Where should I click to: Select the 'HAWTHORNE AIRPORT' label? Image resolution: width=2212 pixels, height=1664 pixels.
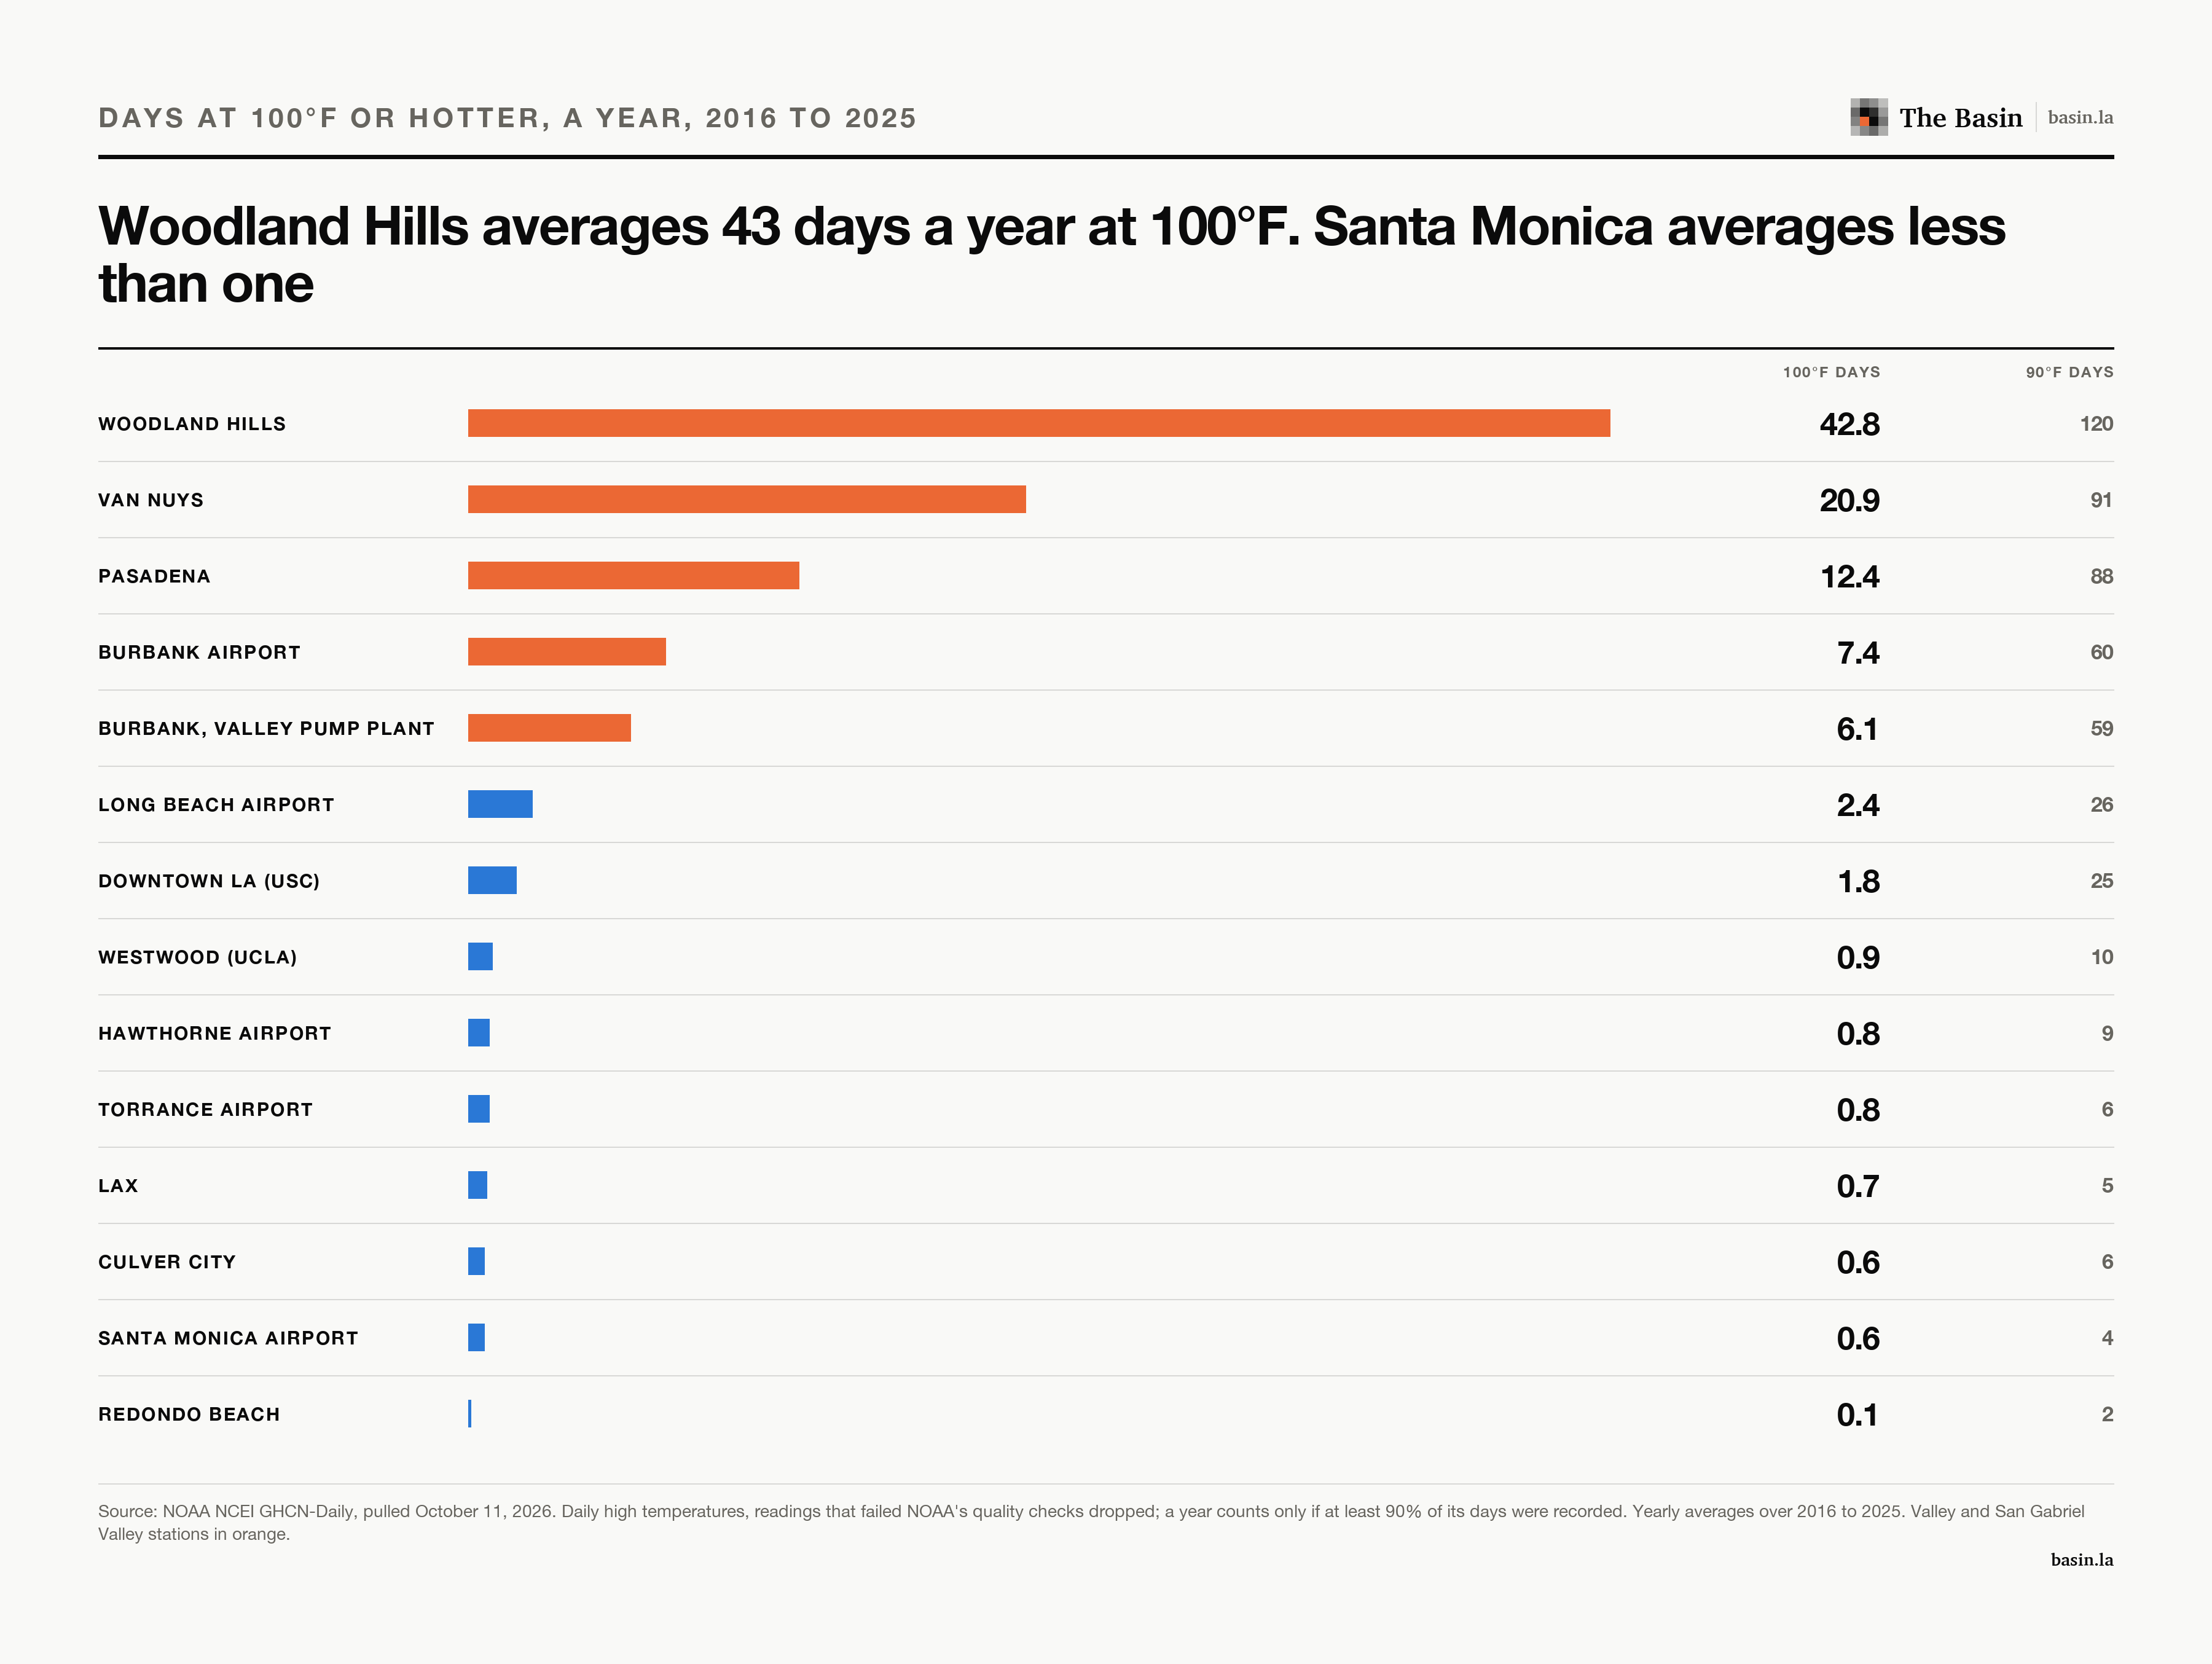pyautogui.click(x=214, y=1033)
